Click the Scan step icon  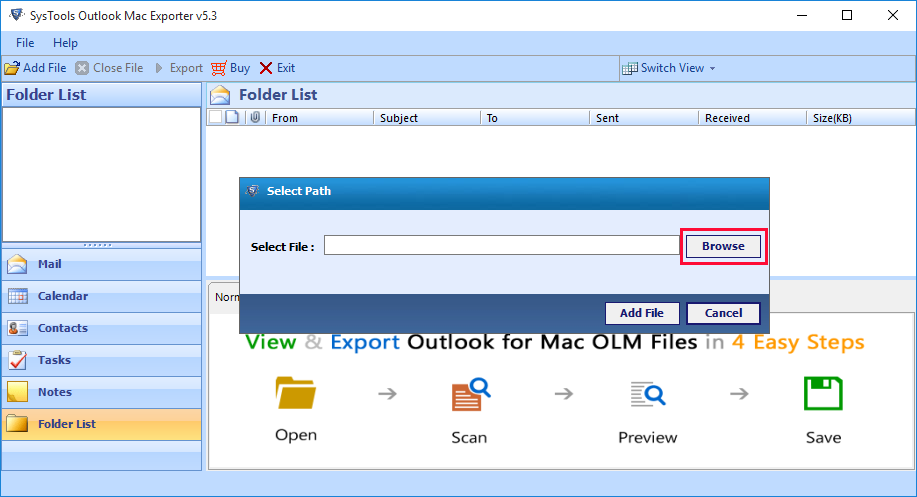[x=471, y=395]
